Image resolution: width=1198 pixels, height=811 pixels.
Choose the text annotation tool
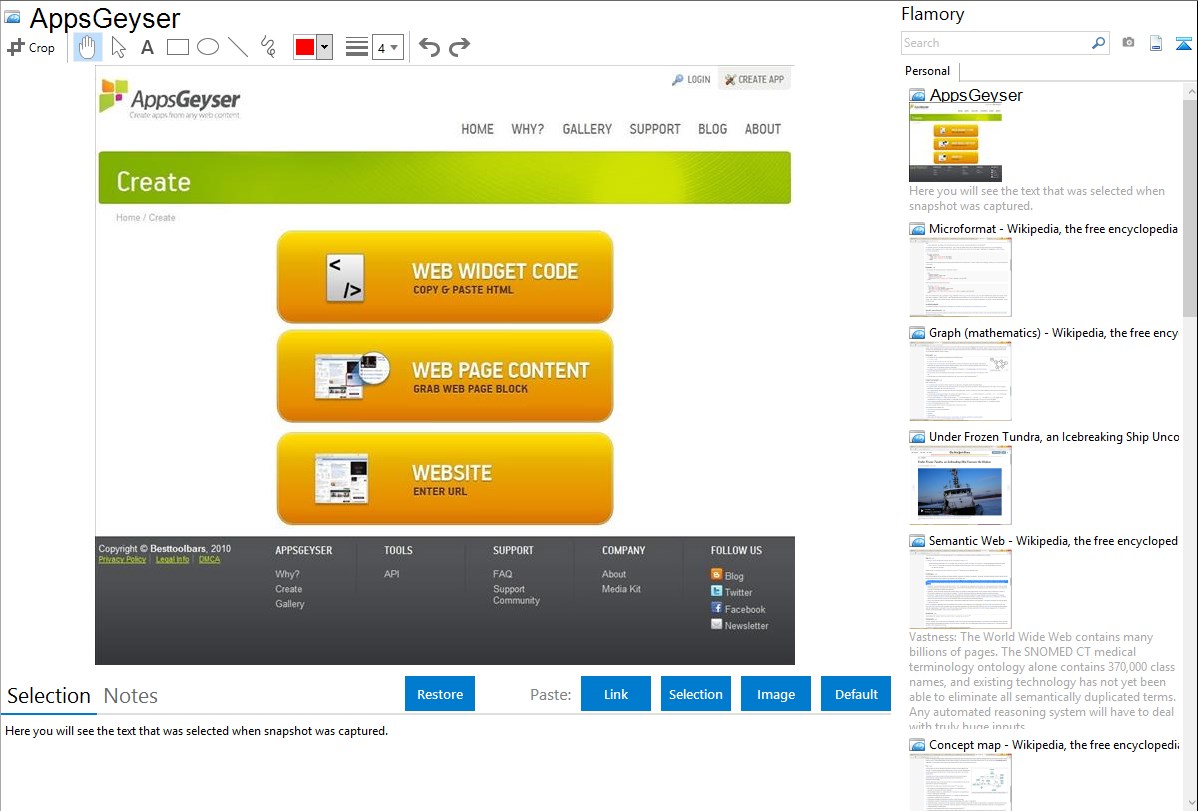[147, 47]
